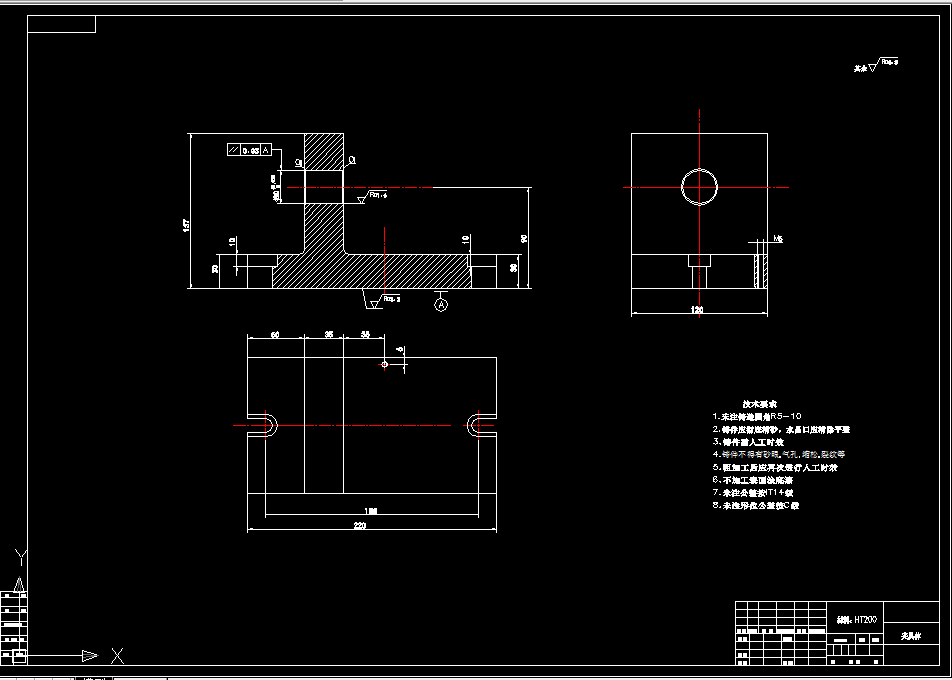
Task: Select the 190 dimension in the plan view
Action: click(x=371, y=511)
